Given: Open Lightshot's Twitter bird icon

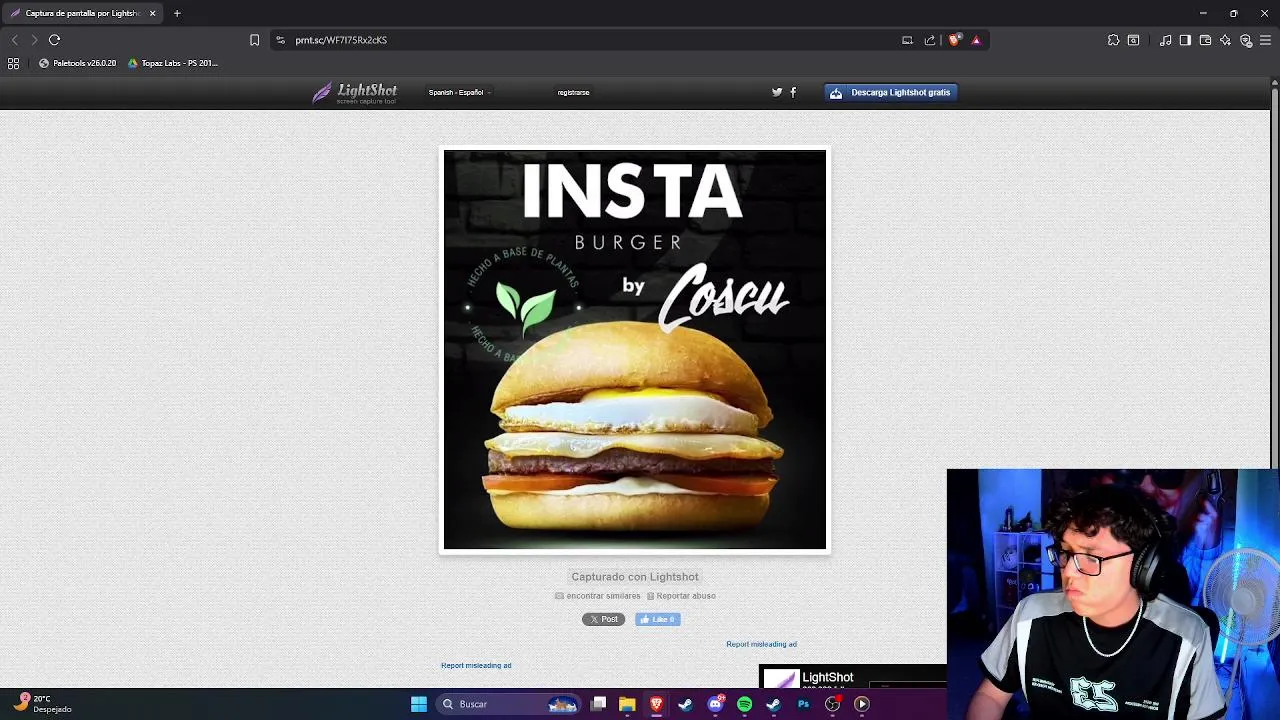Looking at the screenshot, I should point(777,92).
